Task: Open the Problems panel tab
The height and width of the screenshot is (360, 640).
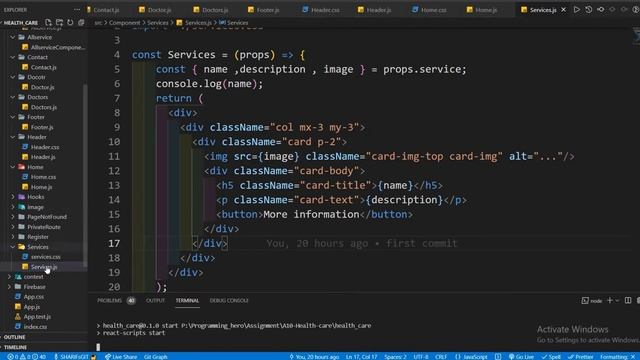Action: tap(116, 300)
